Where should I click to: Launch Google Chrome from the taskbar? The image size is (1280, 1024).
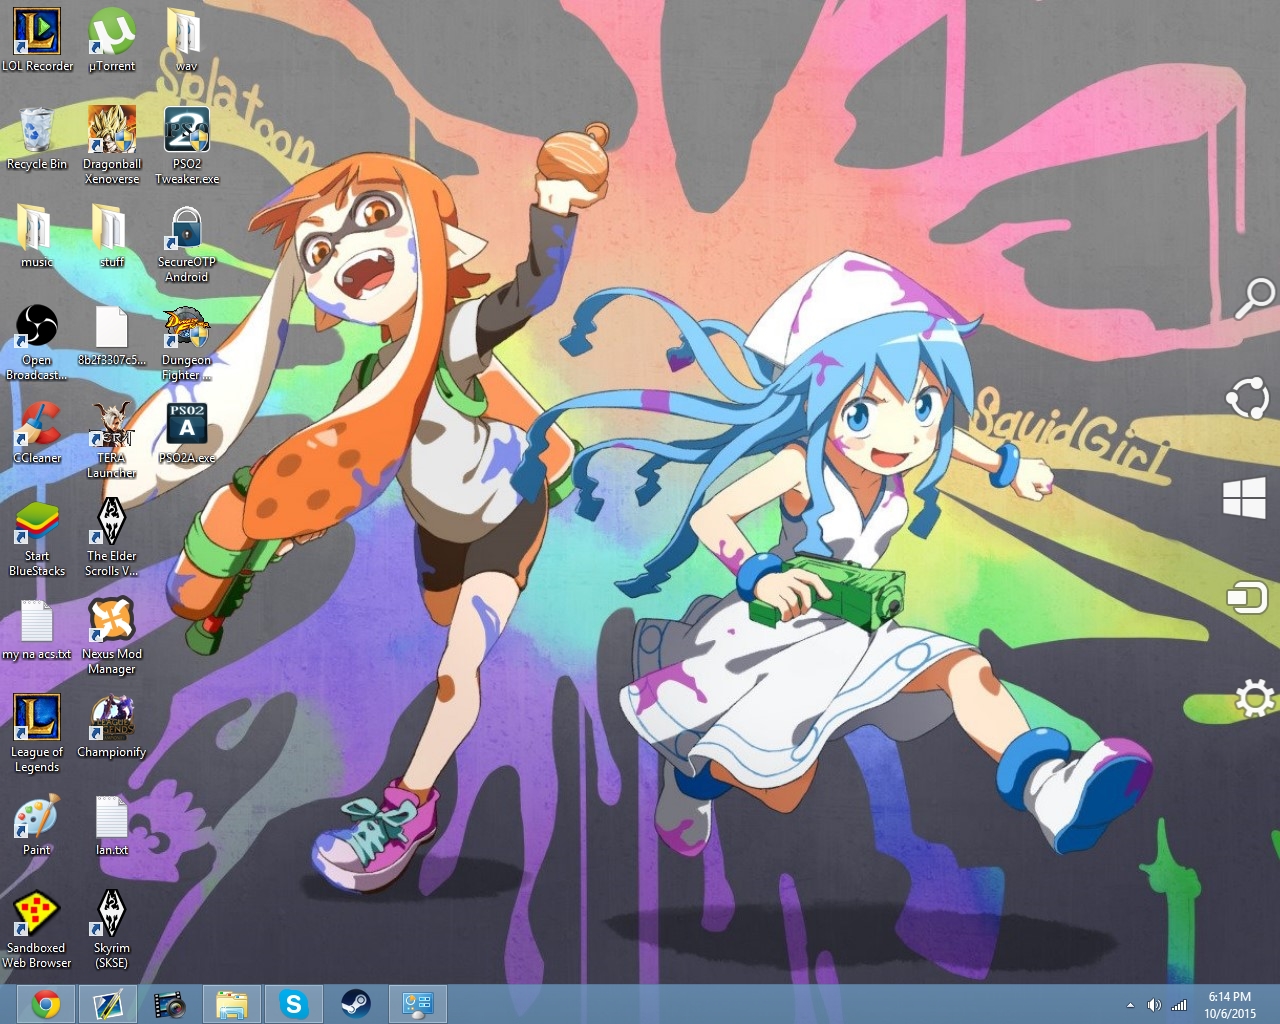pos(45,1004)
